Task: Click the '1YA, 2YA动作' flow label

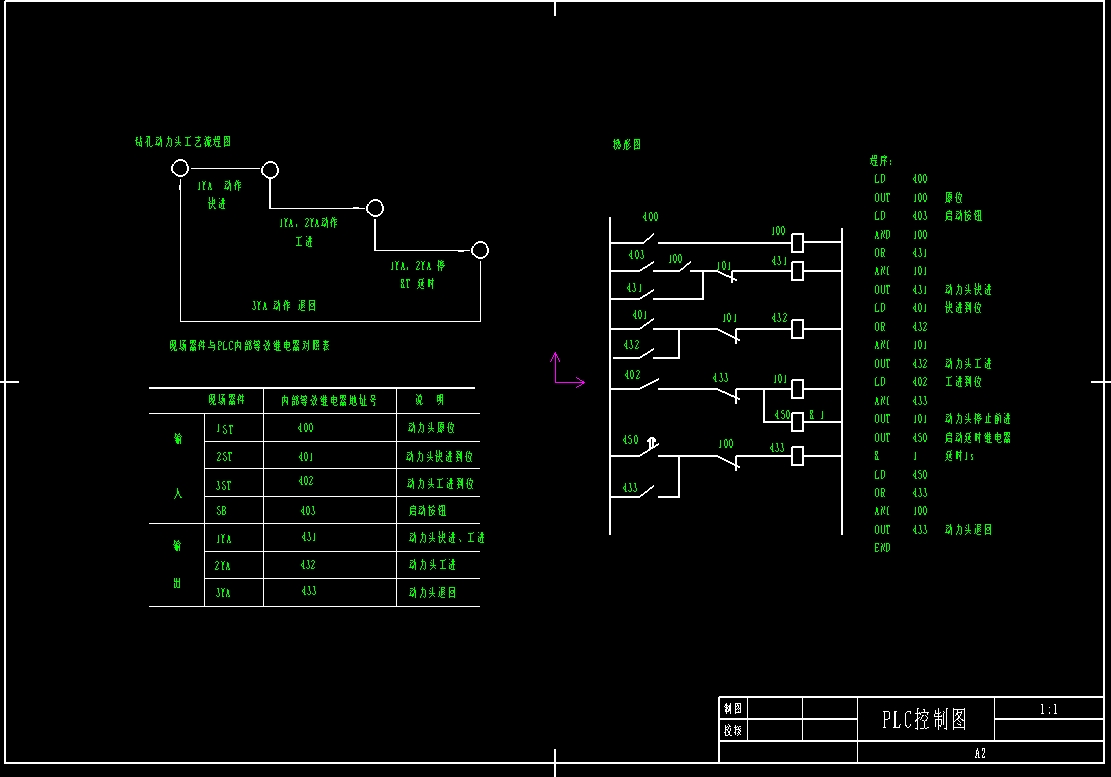Action: tap(308, 223)
